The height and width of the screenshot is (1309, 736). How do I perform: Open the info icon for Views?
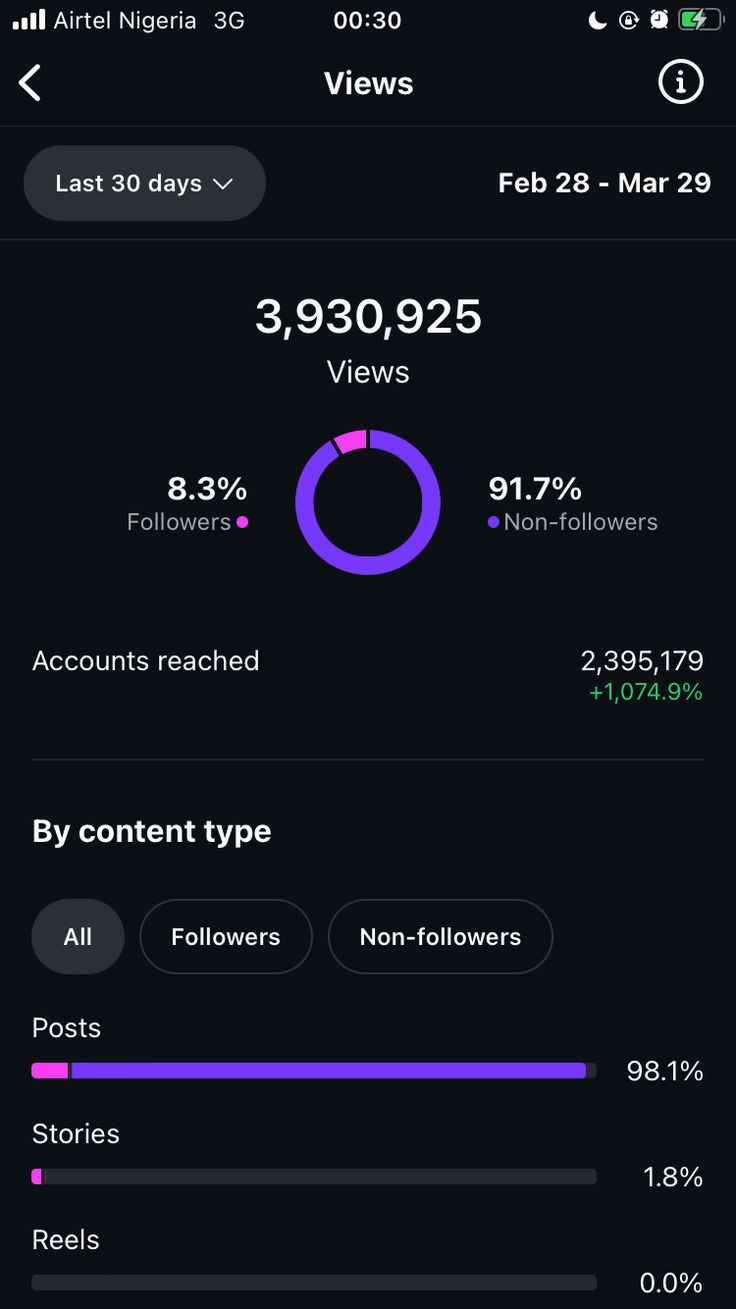coord(680,83)
